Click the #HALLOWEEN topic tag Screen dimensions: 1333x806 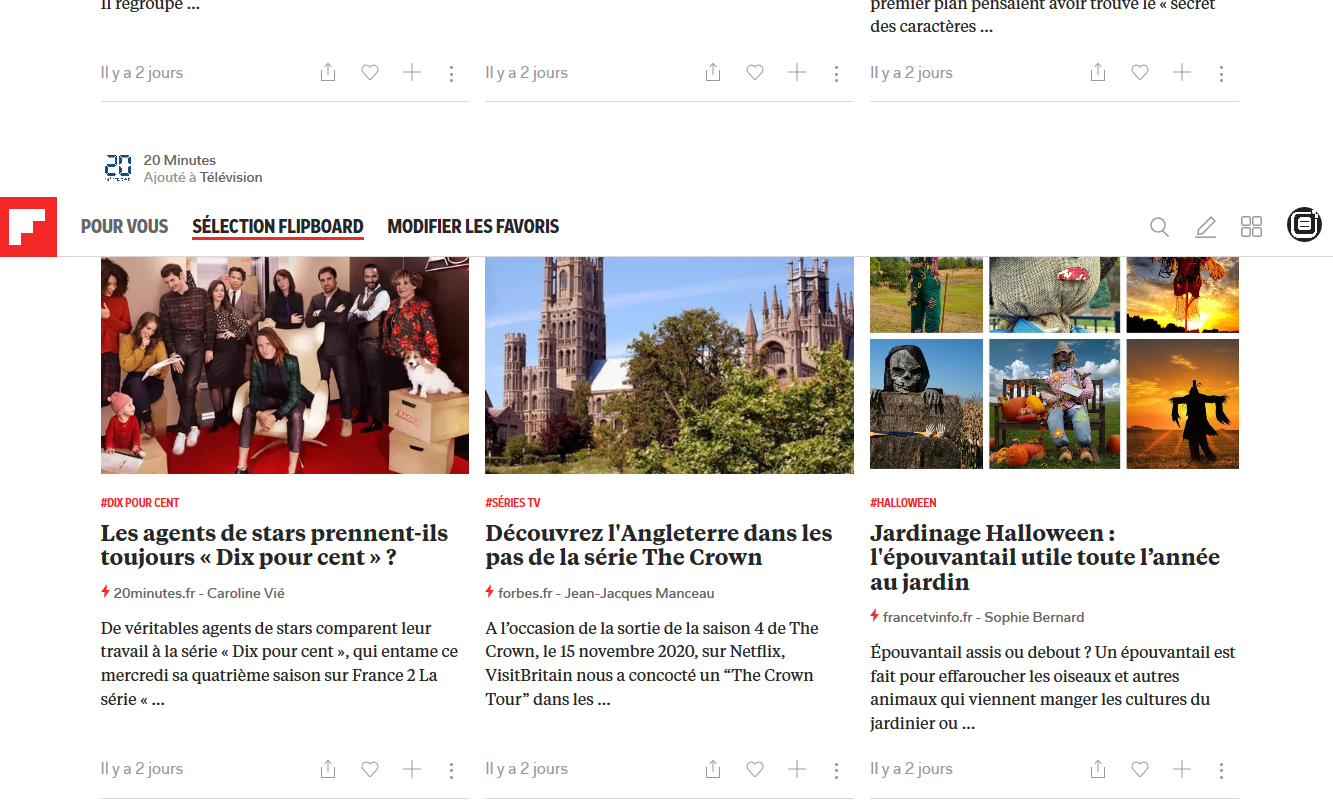click(x=903, y=503)
